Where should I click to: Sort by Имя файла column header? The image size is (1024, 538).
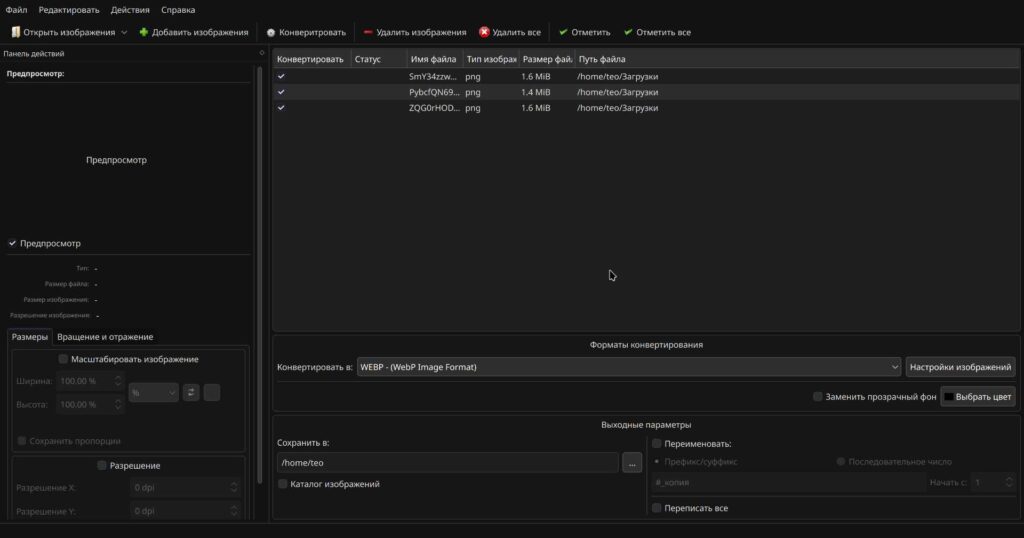coord(435,59)
